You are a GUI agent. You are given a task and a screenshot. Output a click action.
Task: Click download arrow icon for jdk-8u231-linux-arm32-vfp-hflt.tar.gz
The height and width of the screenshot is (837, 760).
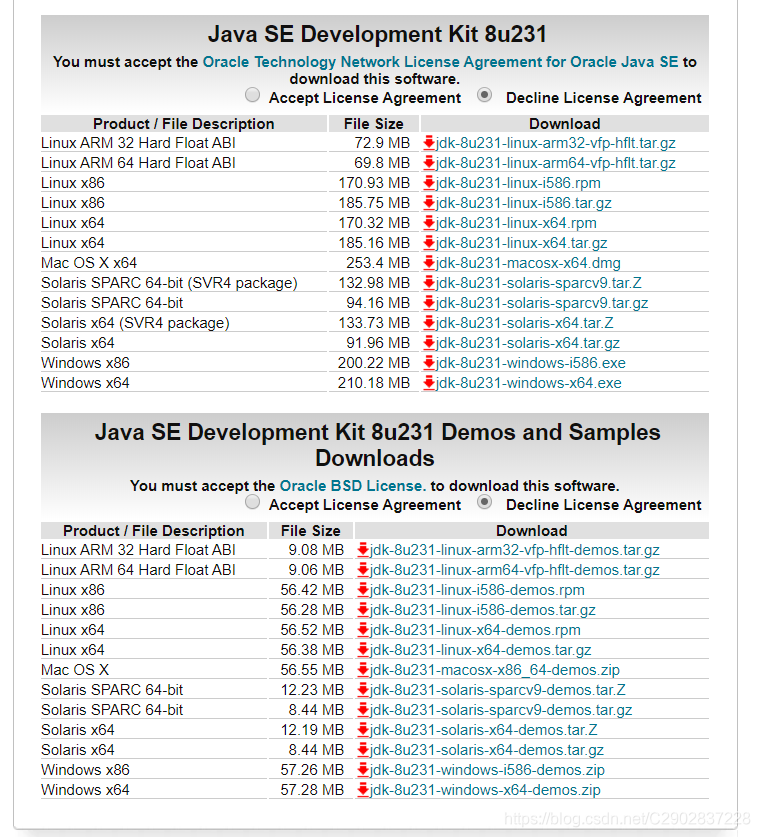(x=429, y=143)
